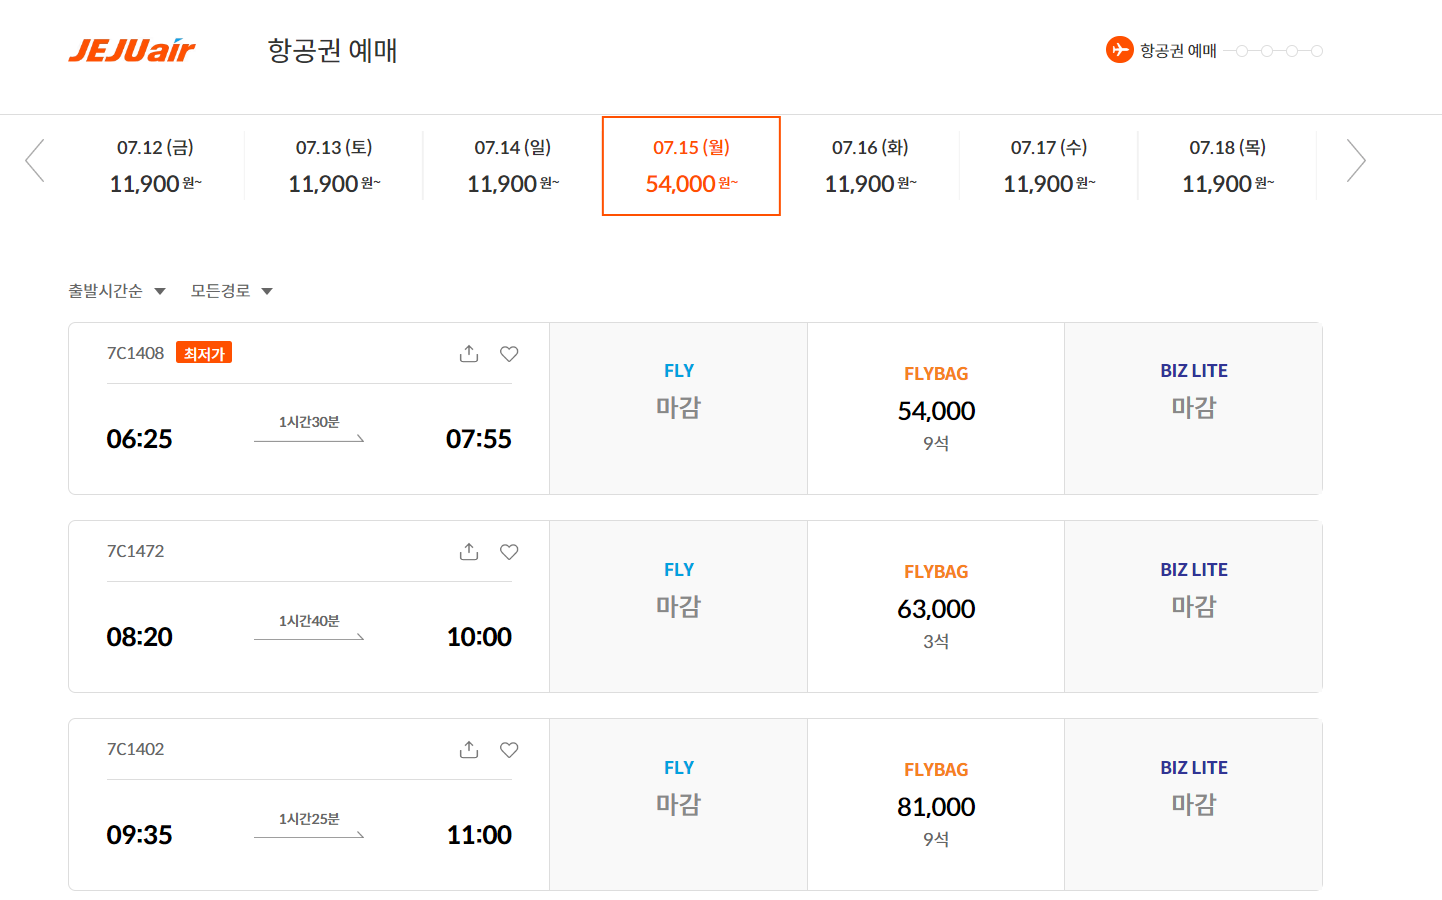Click the first booking progress dot
This screenshot has height=900, width=1442.
pos(1241,50)
